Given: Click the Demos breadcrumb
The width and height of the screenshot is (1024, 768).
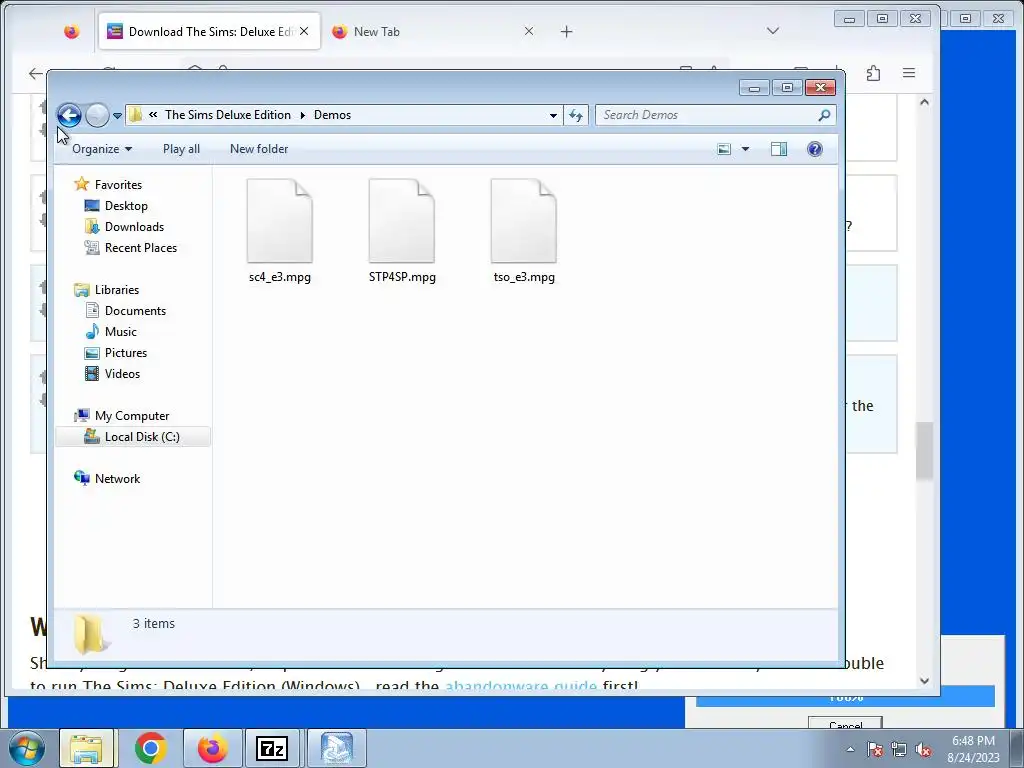Looking at the screenshot, I should point(332,115).
